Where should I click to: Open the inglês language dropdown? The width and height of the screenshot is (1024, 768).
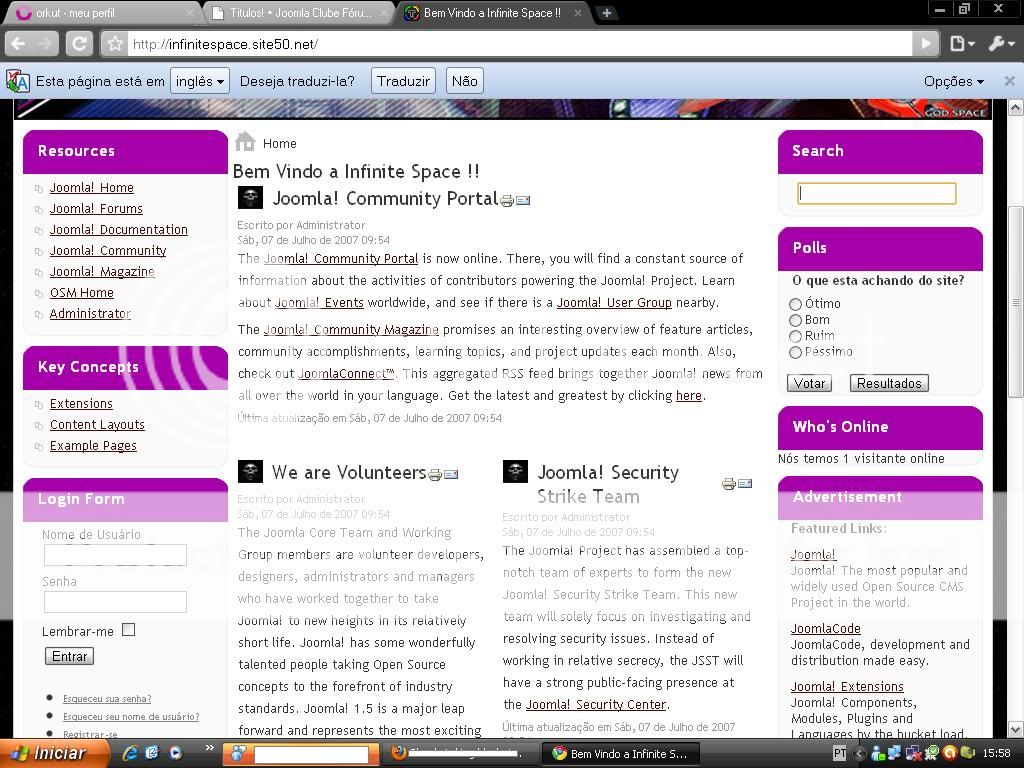tap(200, 81)
